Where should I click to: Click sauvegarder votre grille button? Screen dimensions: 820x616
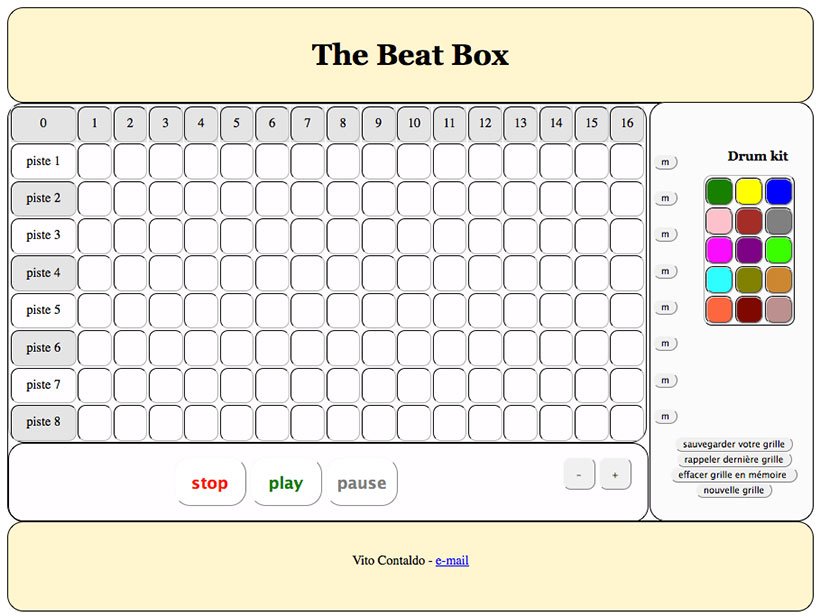pos(733,444)
